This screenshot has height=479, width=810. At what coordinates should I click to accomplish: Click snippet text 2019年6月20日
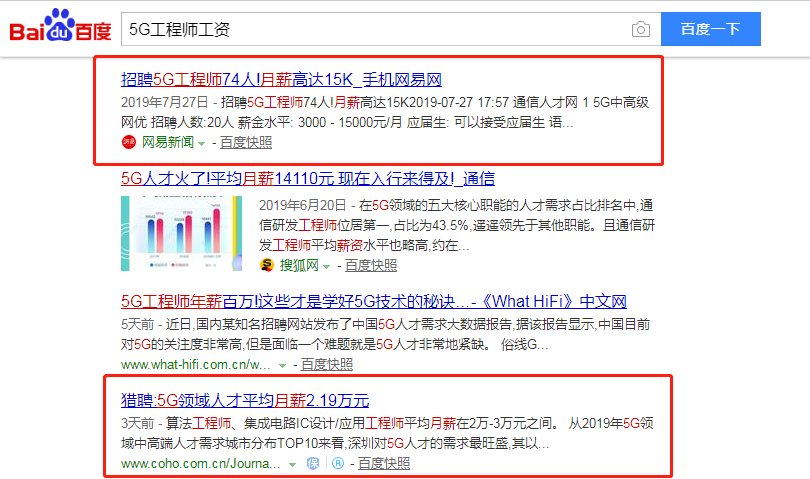tap(302, 206)
